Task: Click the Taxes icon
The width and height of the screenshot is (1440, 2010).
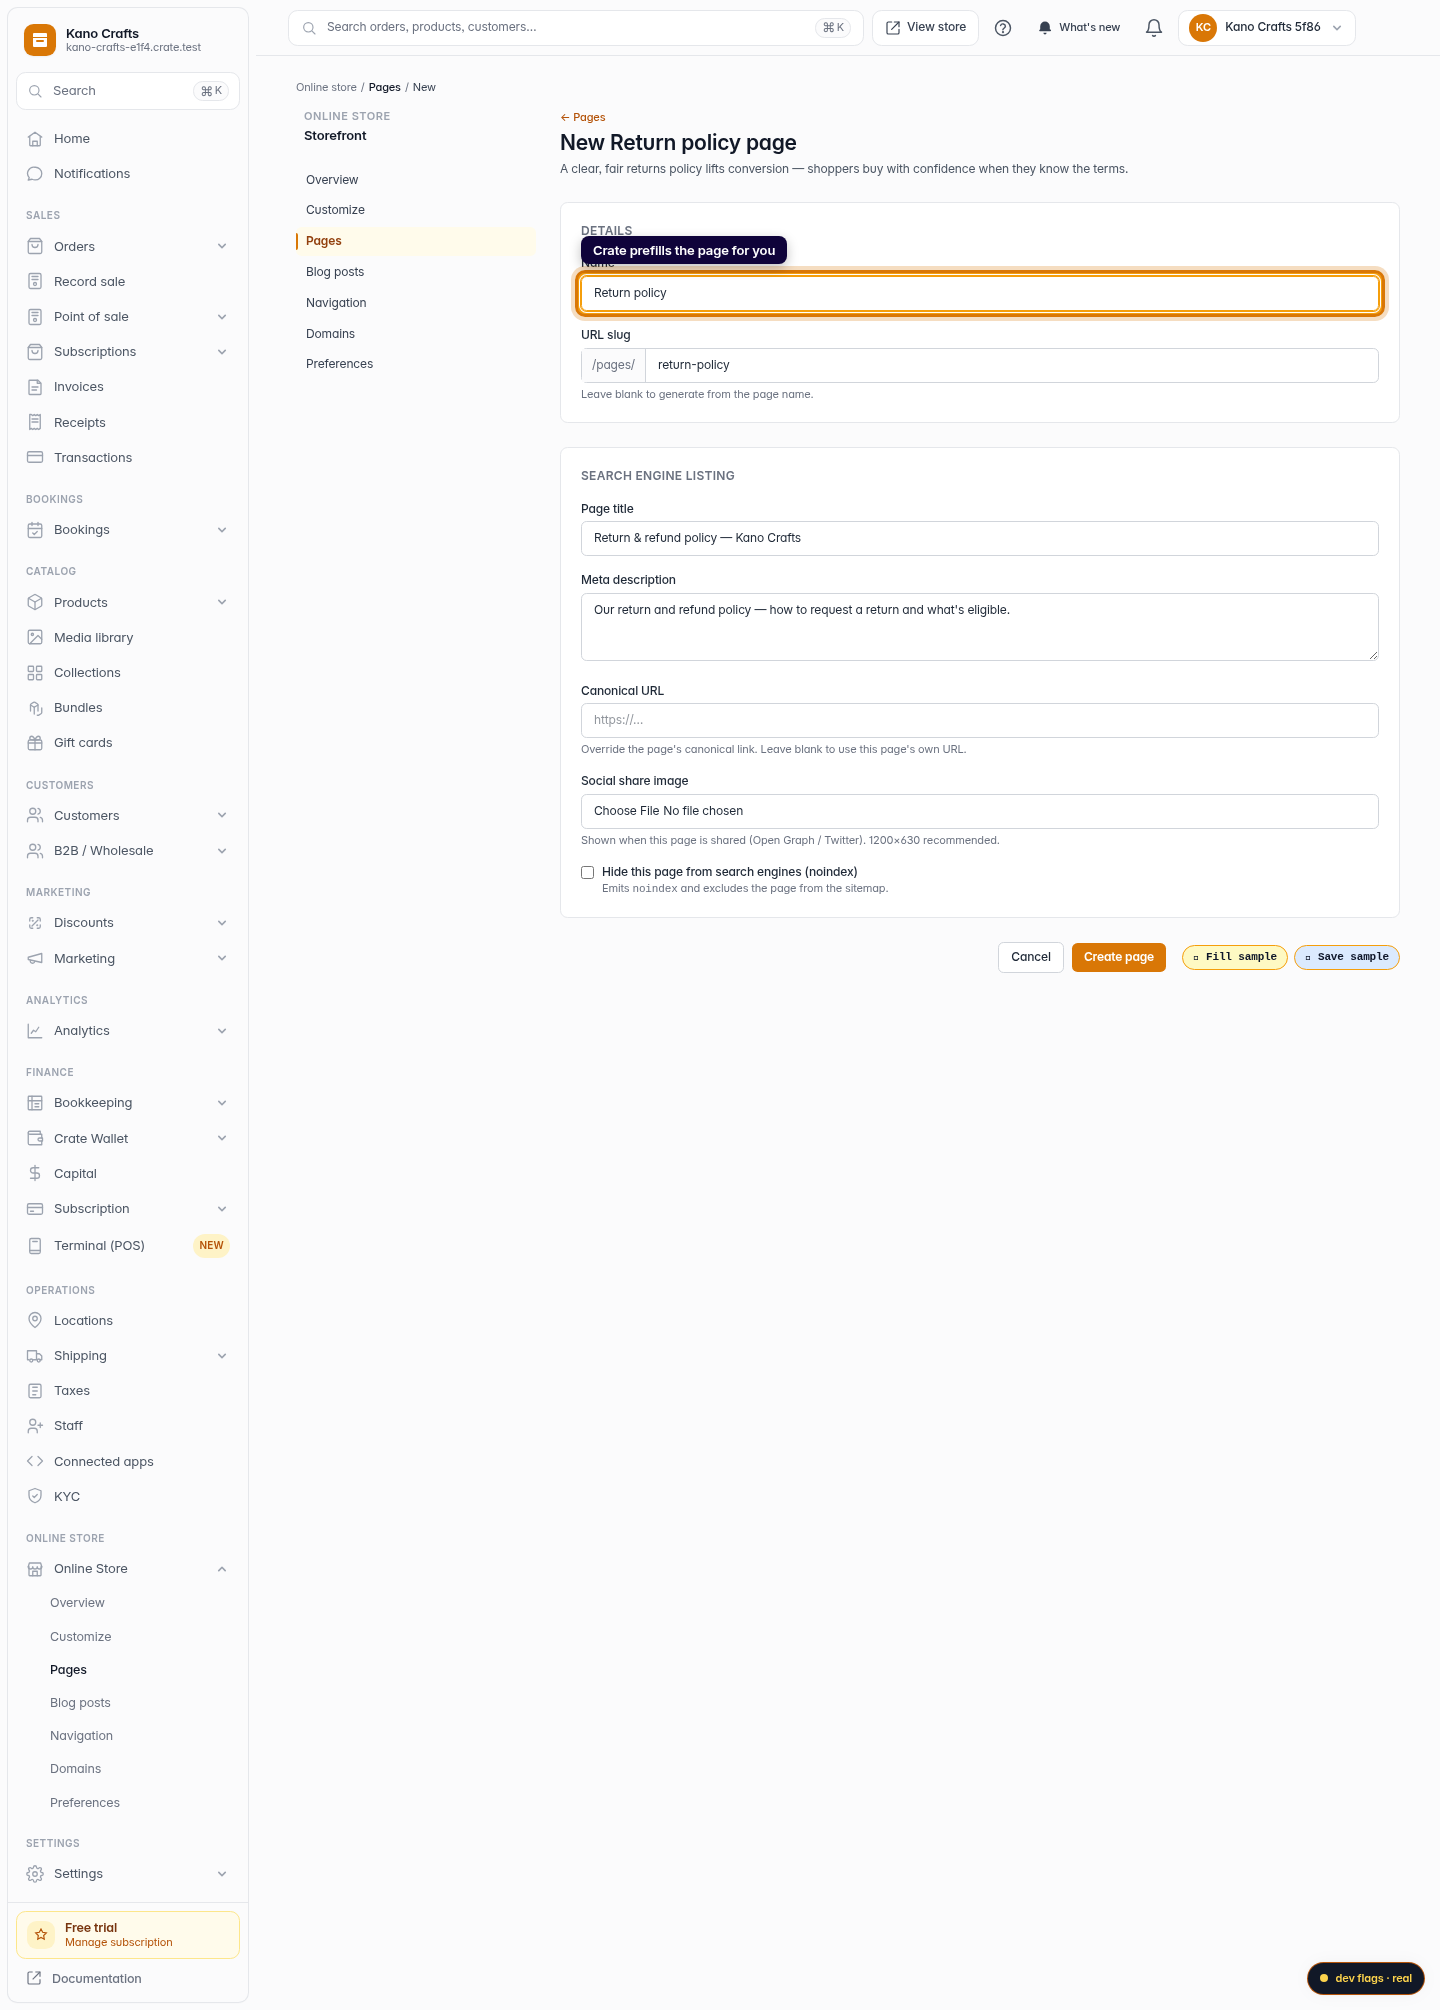Action: pos(35,1391)
